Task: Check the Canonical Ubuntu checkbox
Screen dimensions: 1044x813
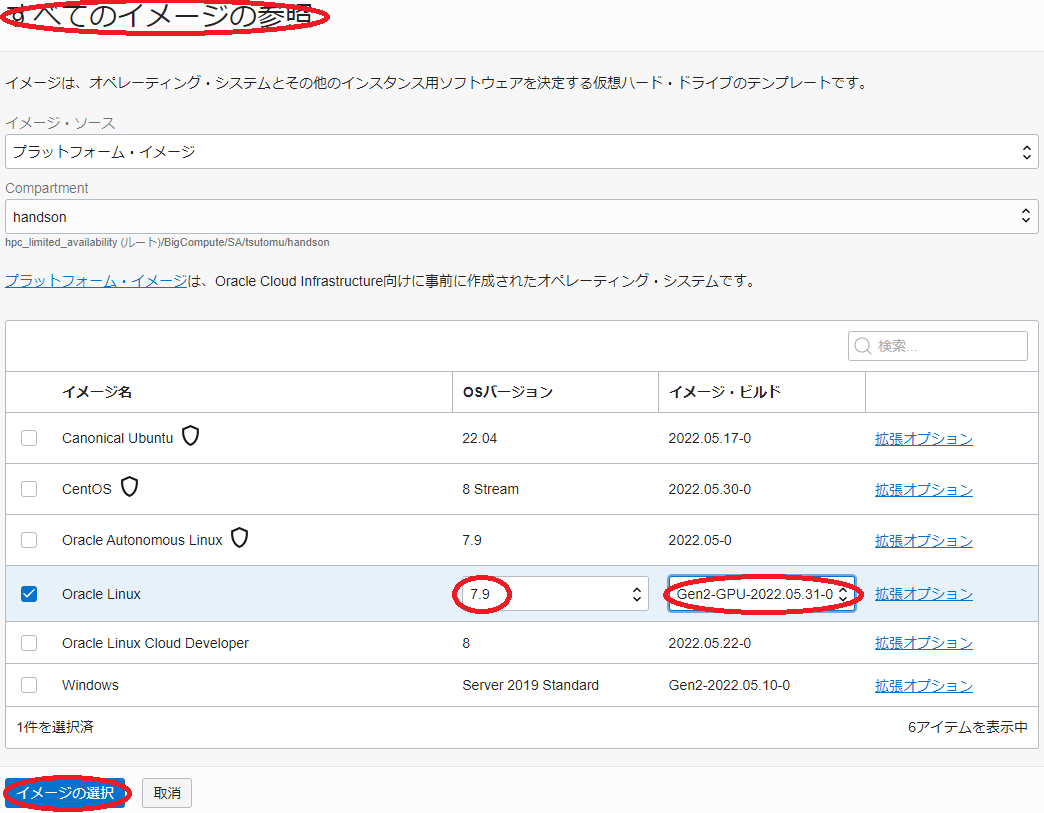Action: 29,438
